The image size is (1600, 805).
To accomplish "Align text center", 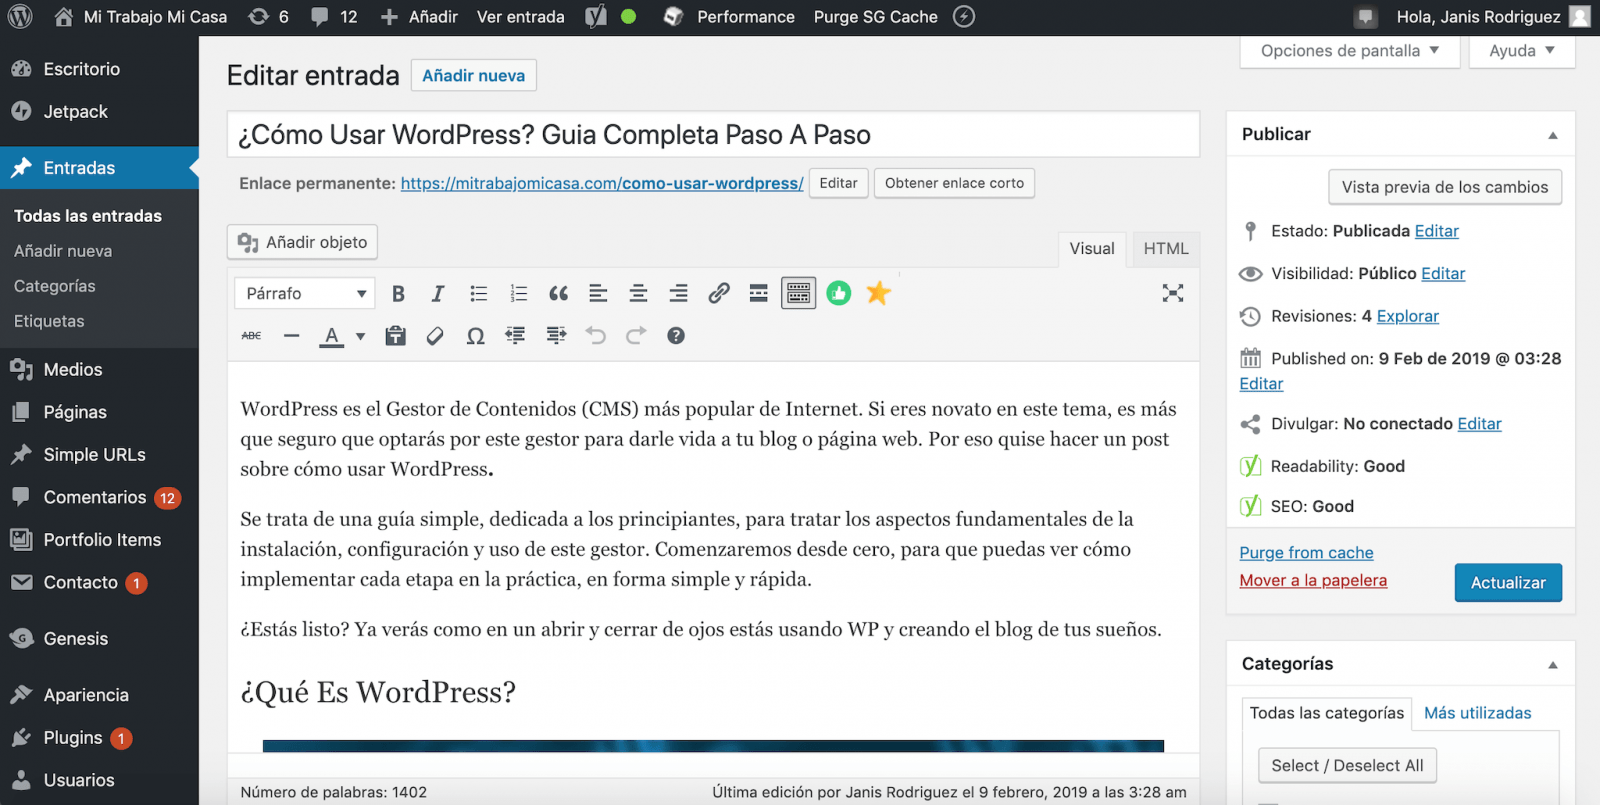I will point(638,293).
